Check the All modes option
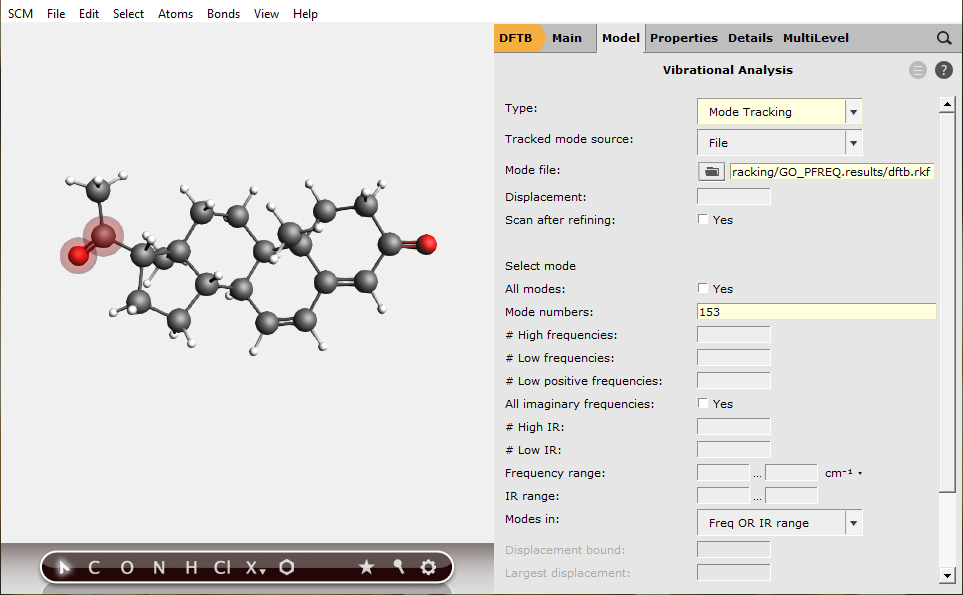This screenshot has height=595, width=963. click(702, 288)
